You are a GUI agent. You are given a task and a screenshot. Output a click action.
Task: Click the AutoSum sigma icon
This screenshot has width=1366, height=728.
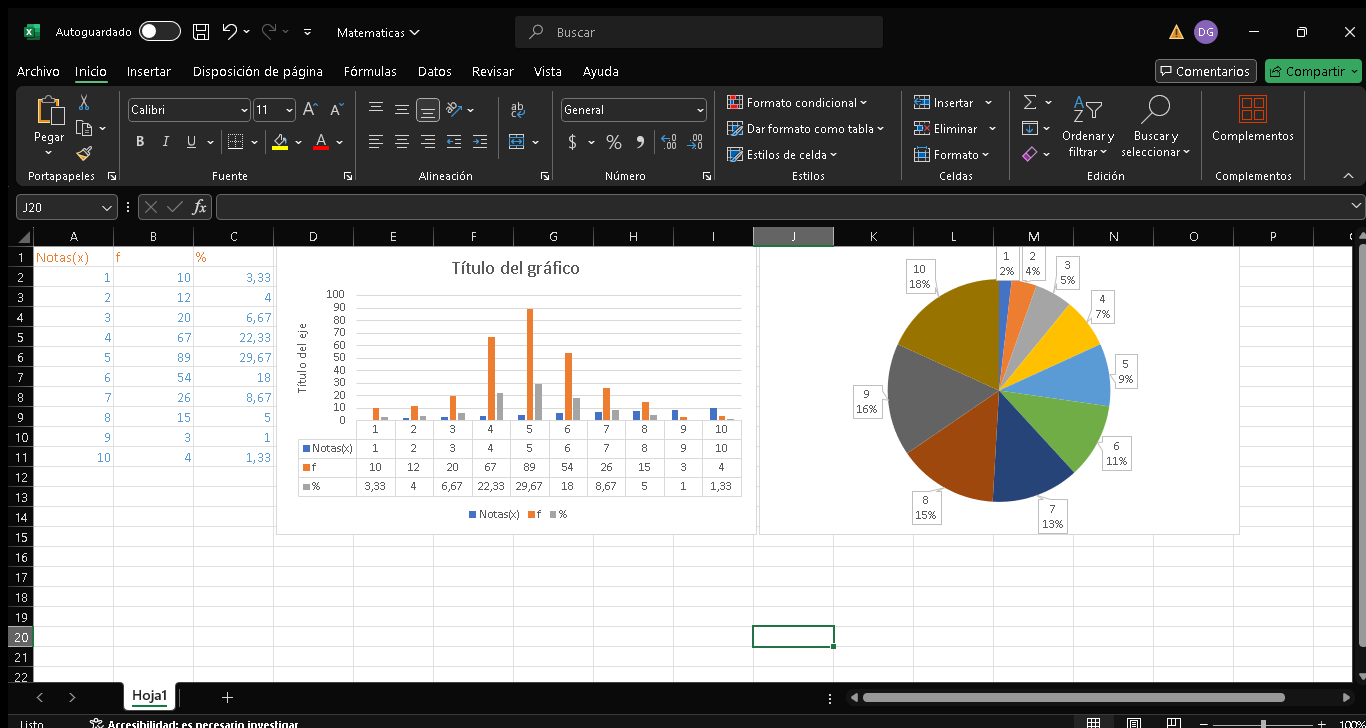click(1030, 102)
